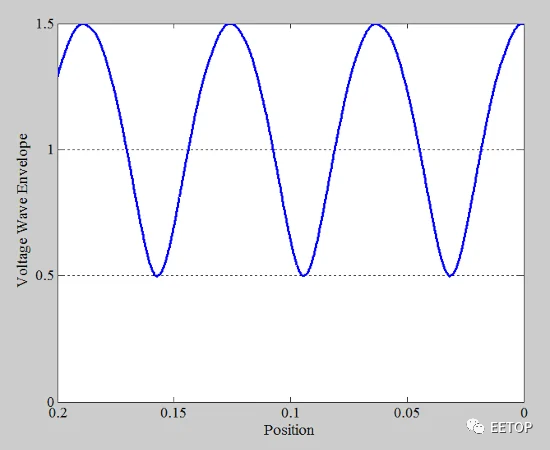Click the 0.2 x-axis tick label

point(58,413)
